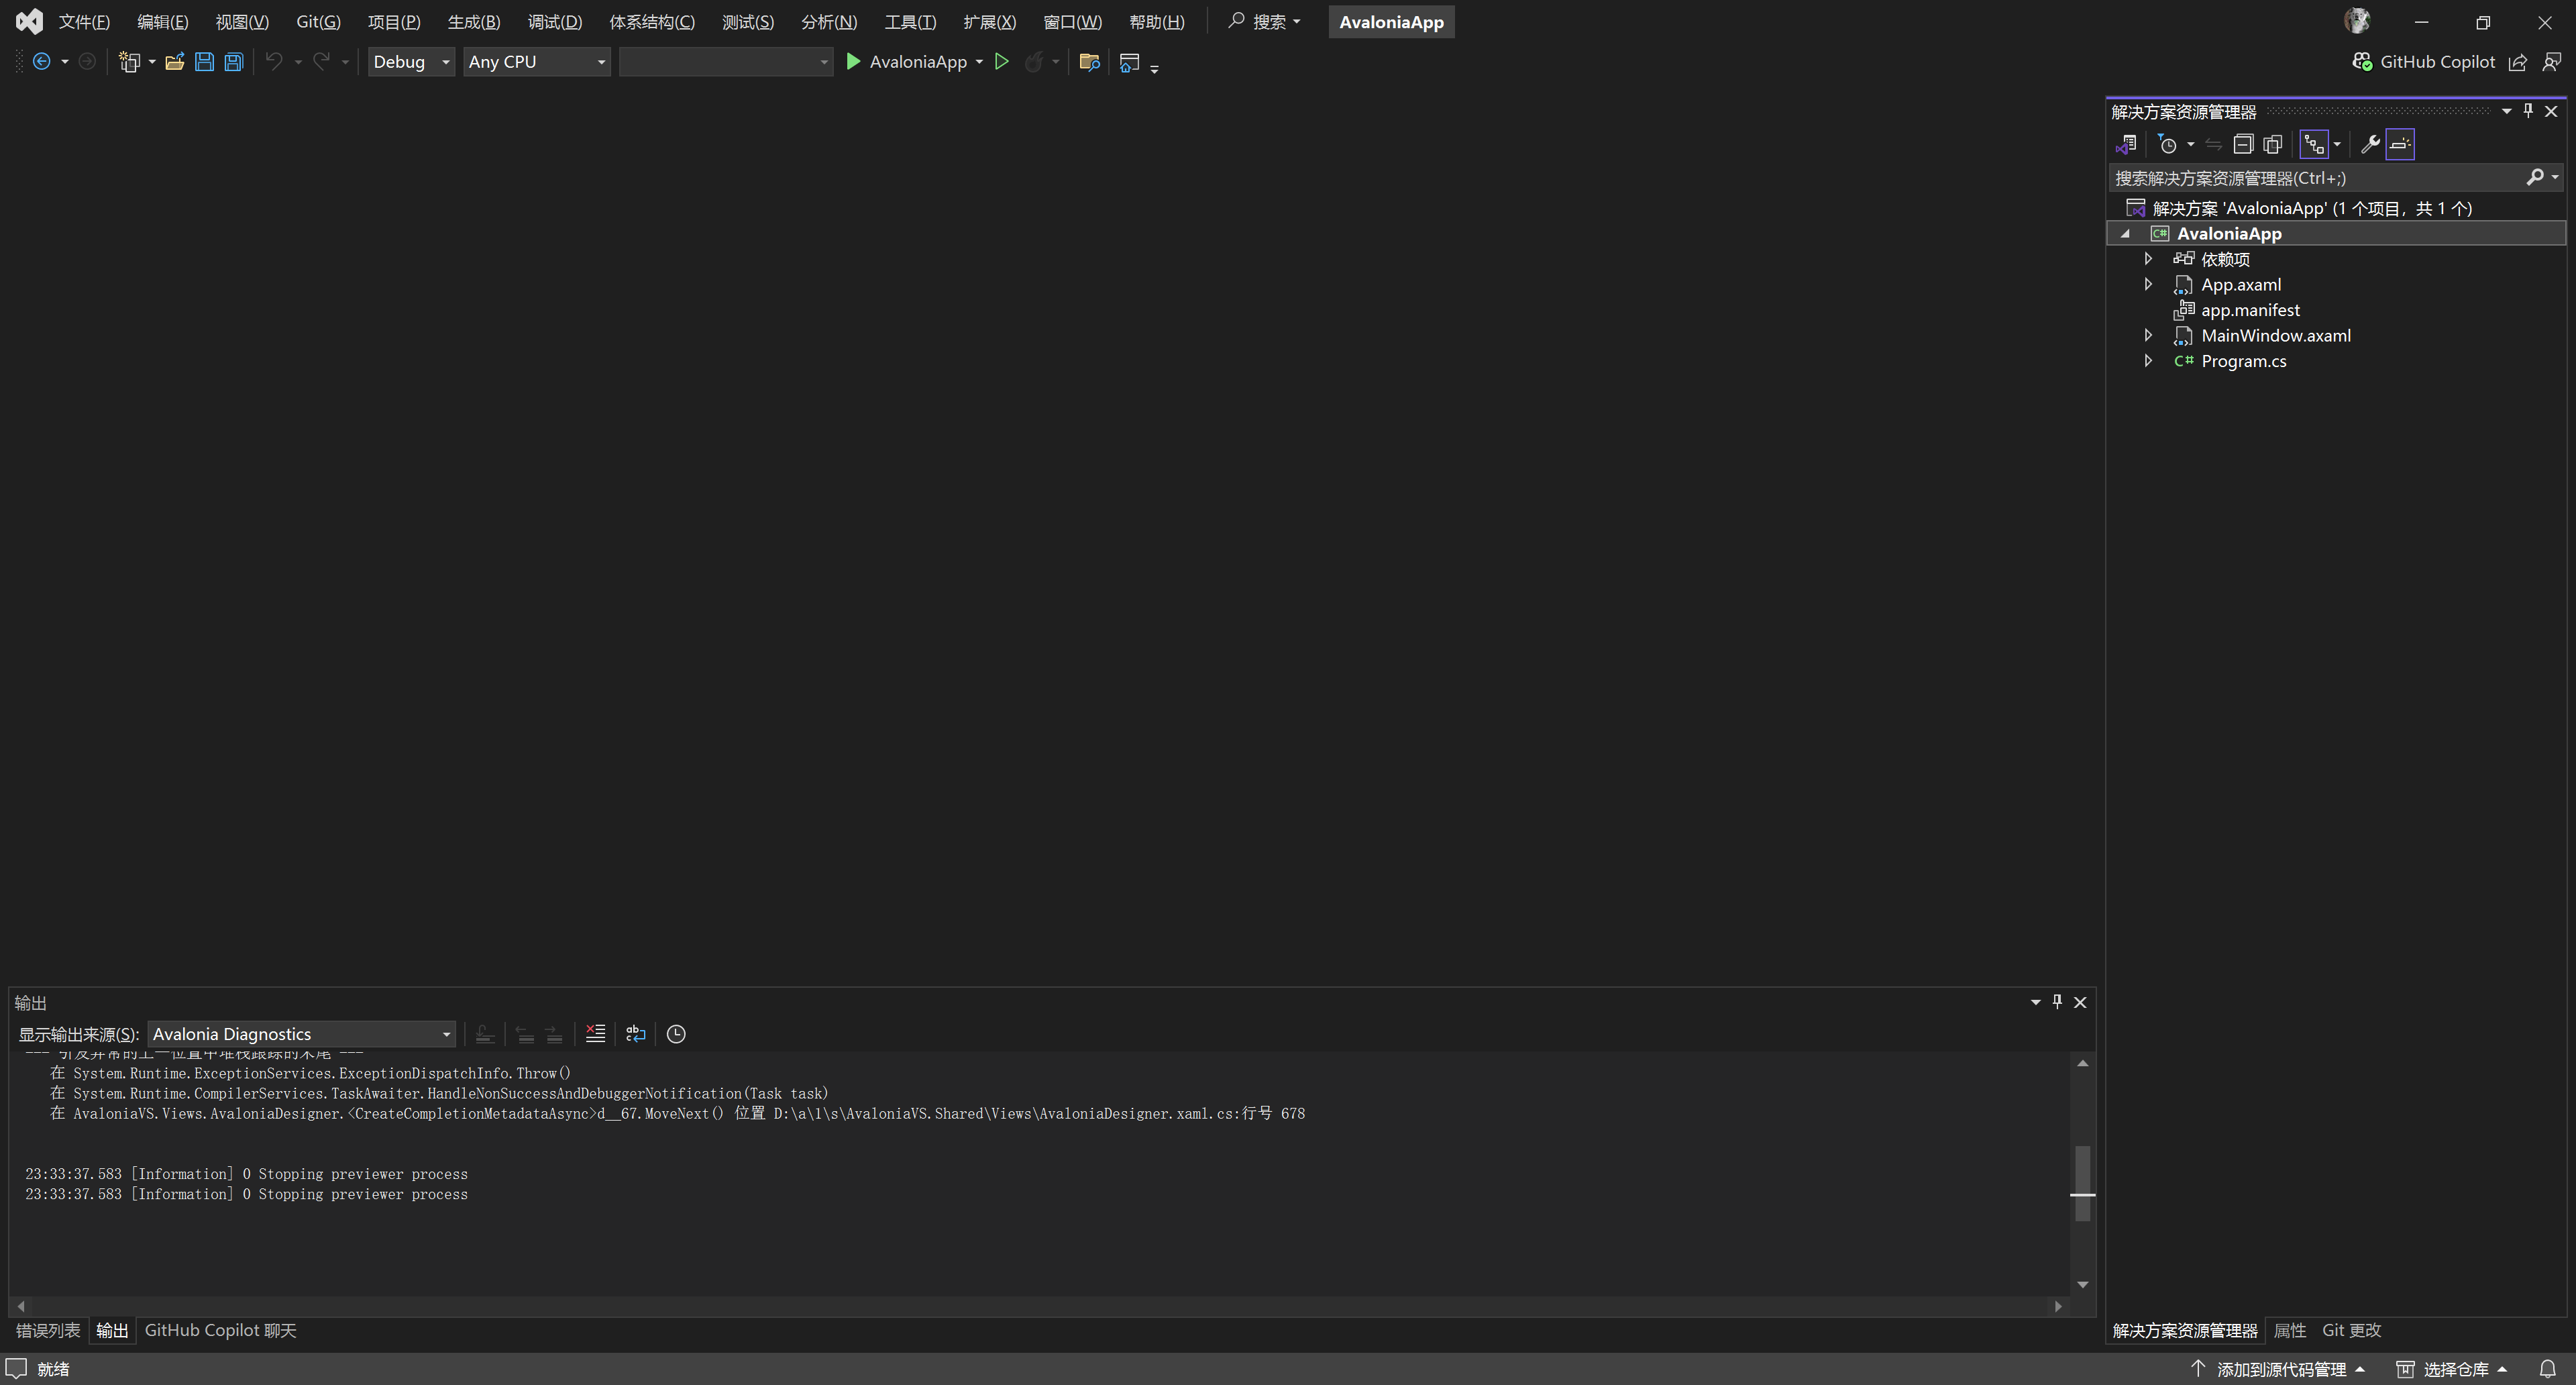Open Properties wrench icon in Solution Explorer
This screenshot has height=1385, width=2576.
point(2369,144)
